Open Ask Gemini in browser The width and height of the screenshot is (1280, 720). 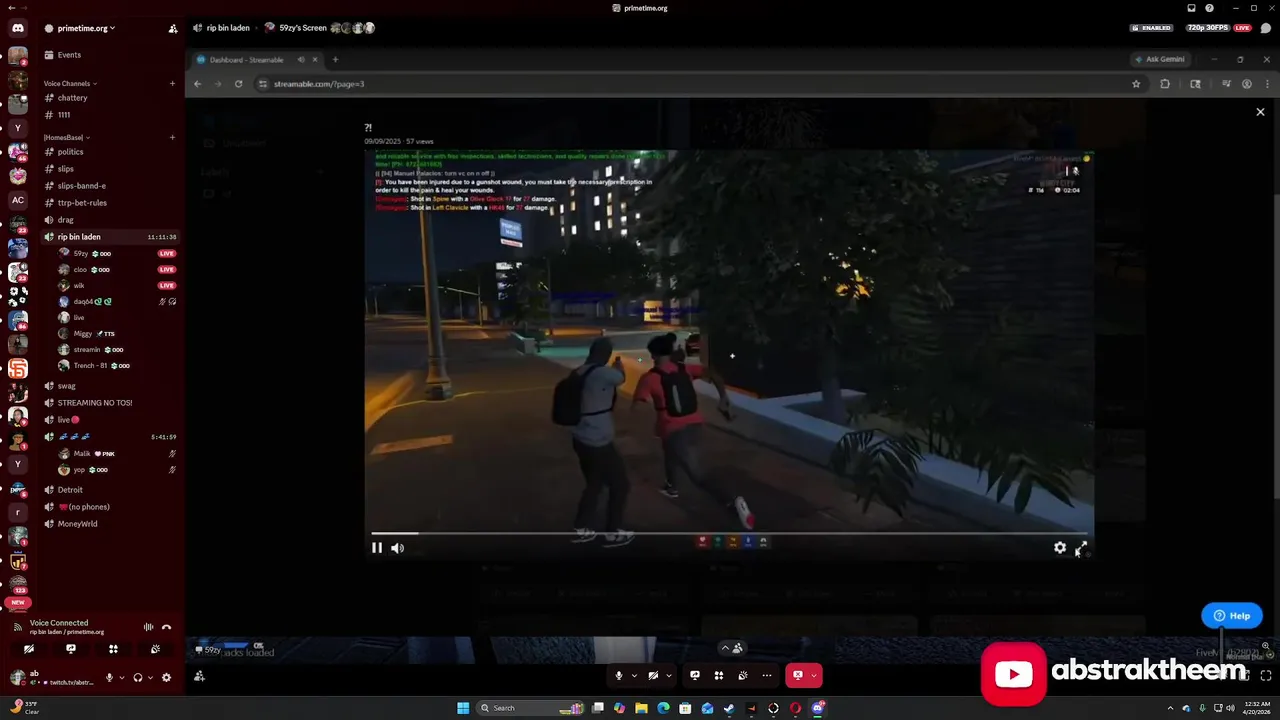click(x=1160, y=59)
